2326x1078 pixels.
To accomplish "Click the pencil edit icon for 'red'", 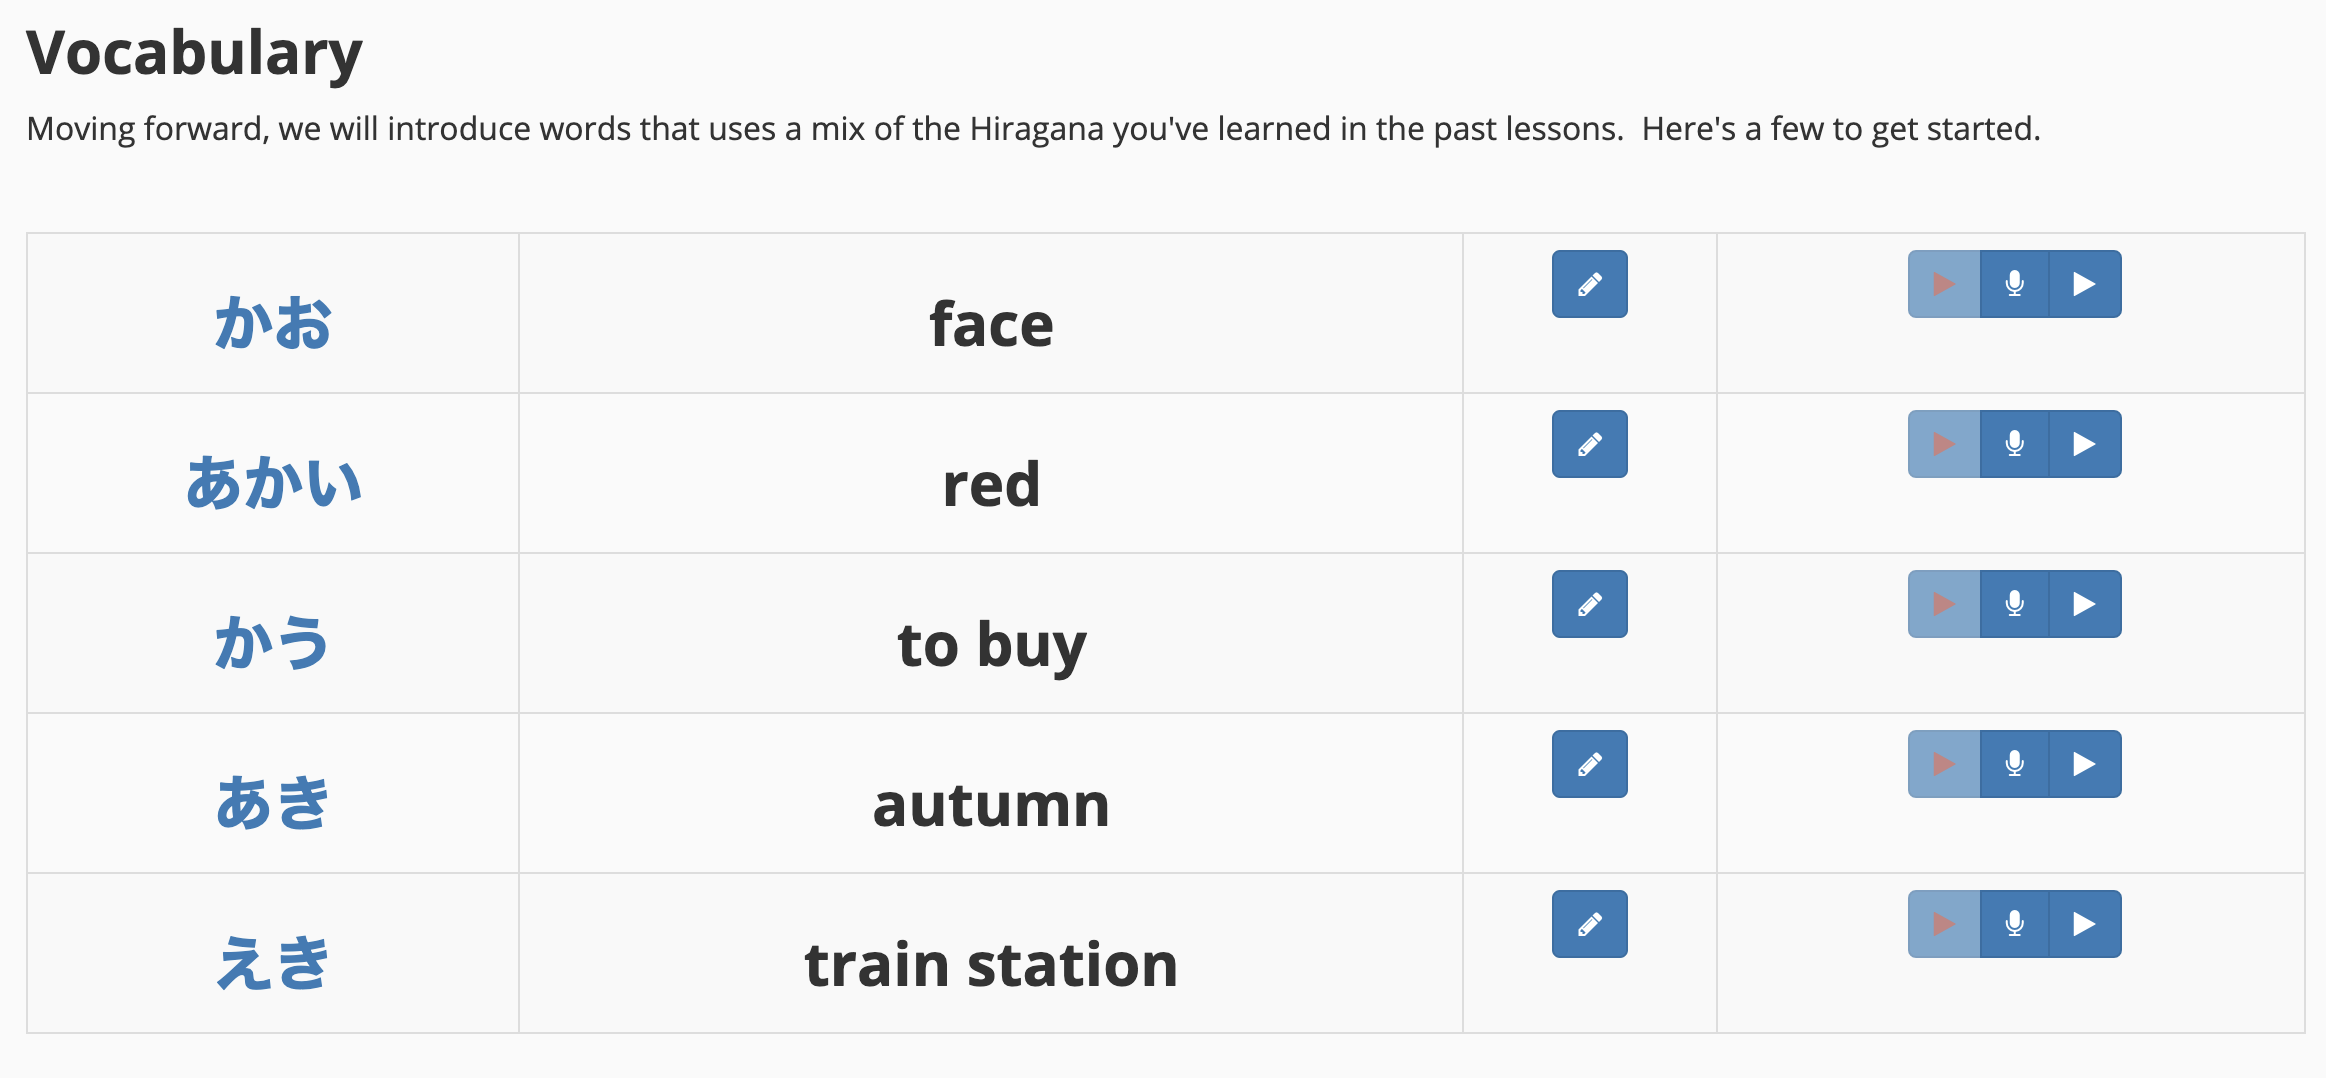I will coord(1589,444).
